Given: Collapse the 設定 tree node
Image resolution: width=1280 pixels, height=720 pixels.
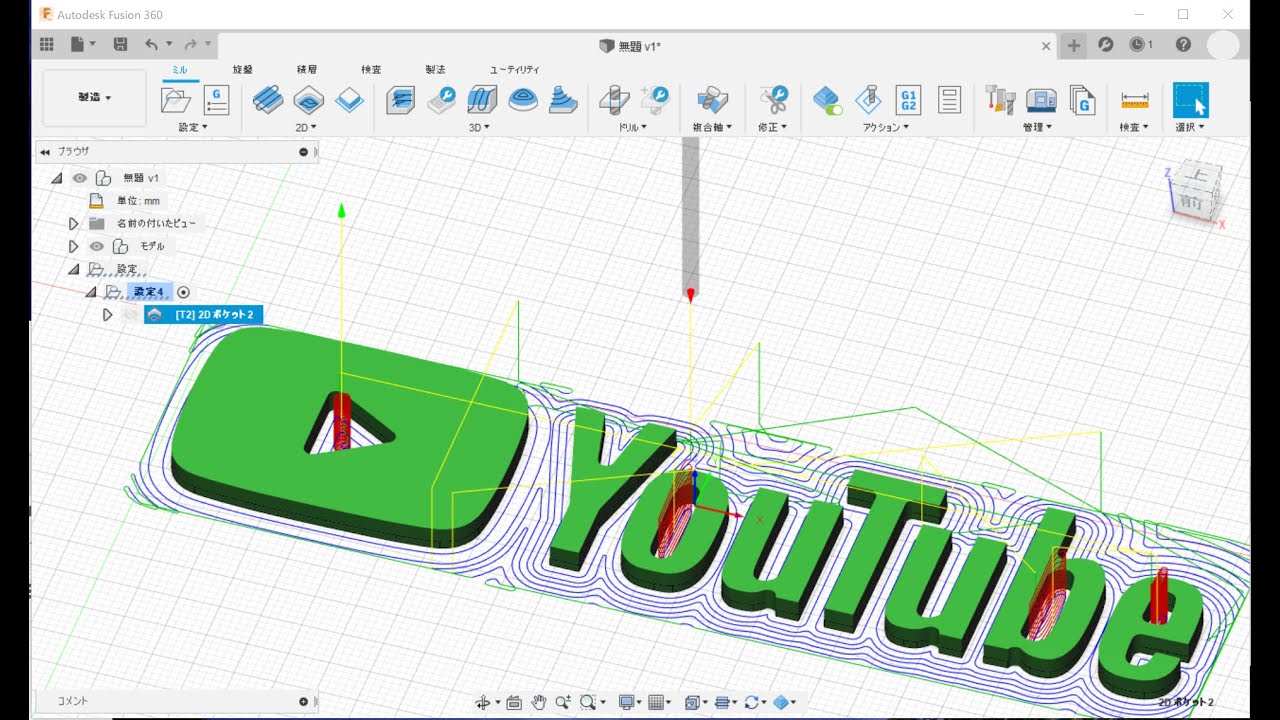Looking at the screenshot, I should coord(73,269).
